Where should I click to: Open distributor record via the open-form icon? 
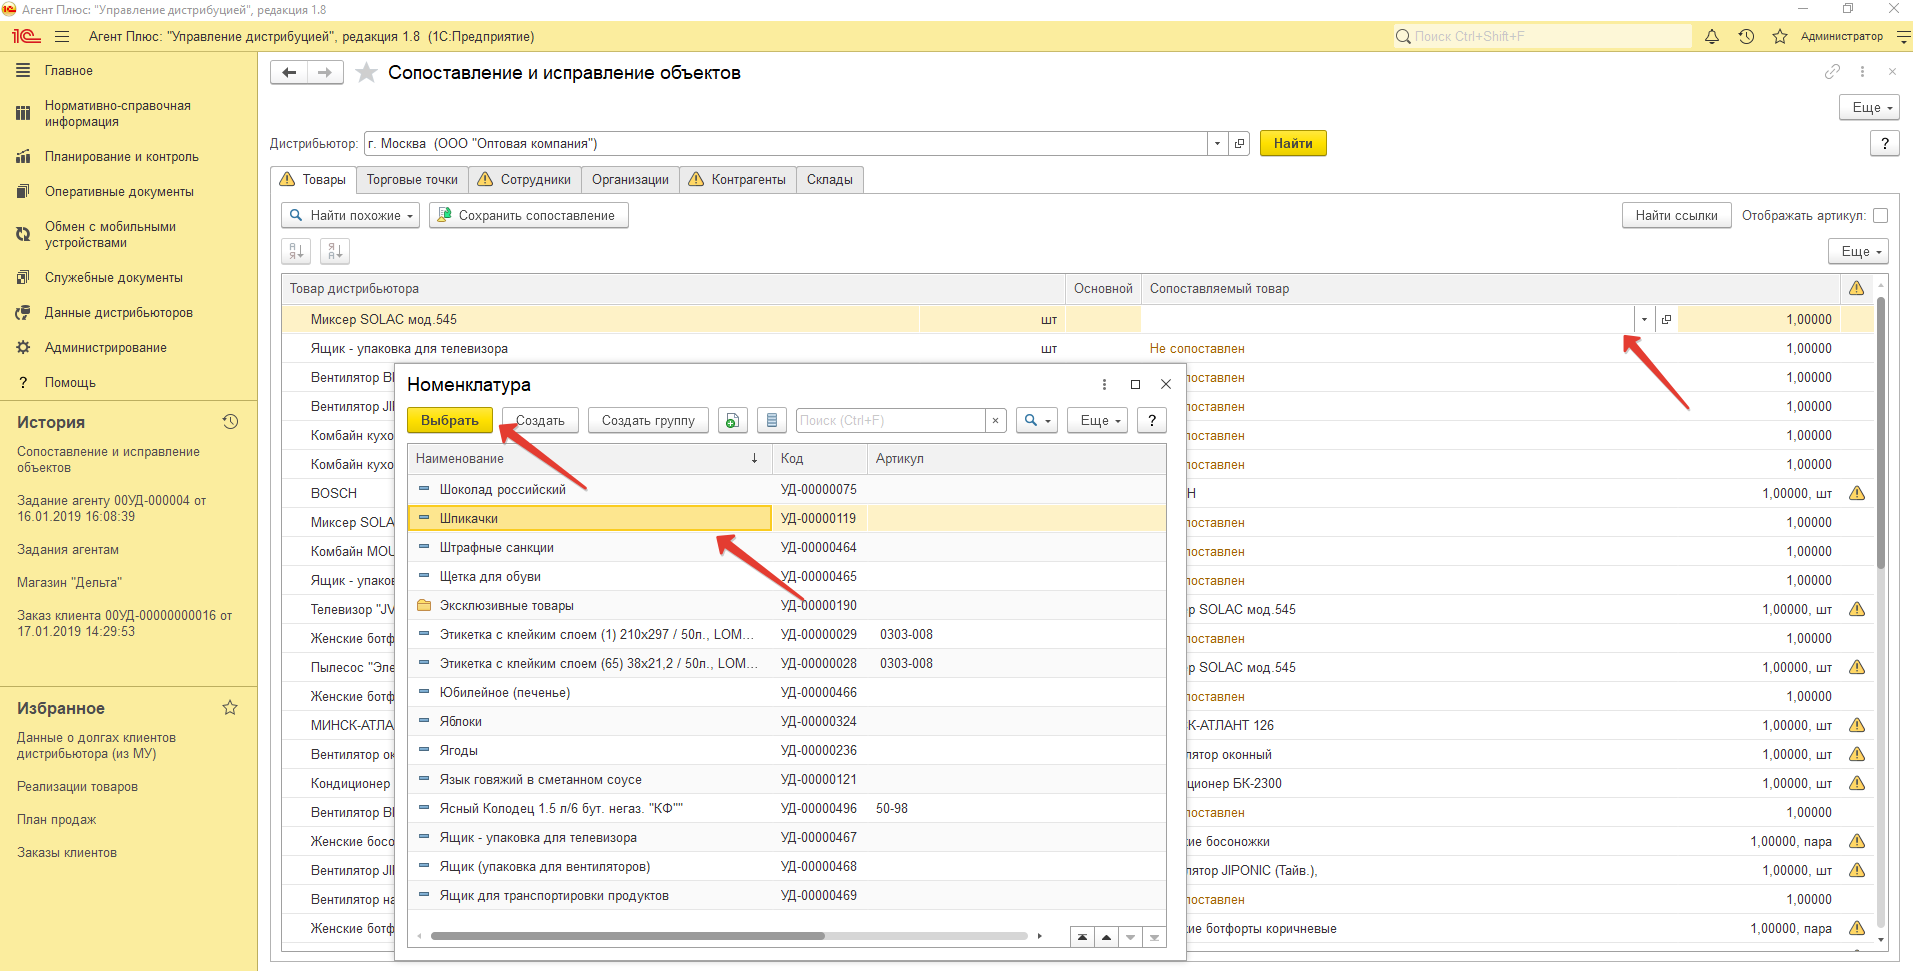tap(1240, 143)
